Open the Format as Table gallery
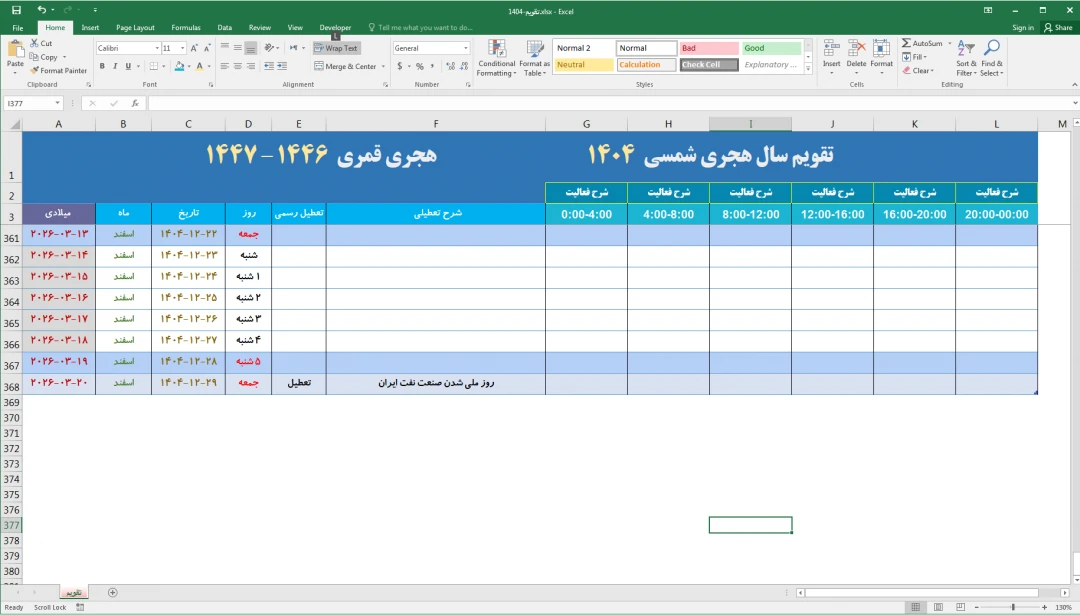 click(x=534, y=58)
